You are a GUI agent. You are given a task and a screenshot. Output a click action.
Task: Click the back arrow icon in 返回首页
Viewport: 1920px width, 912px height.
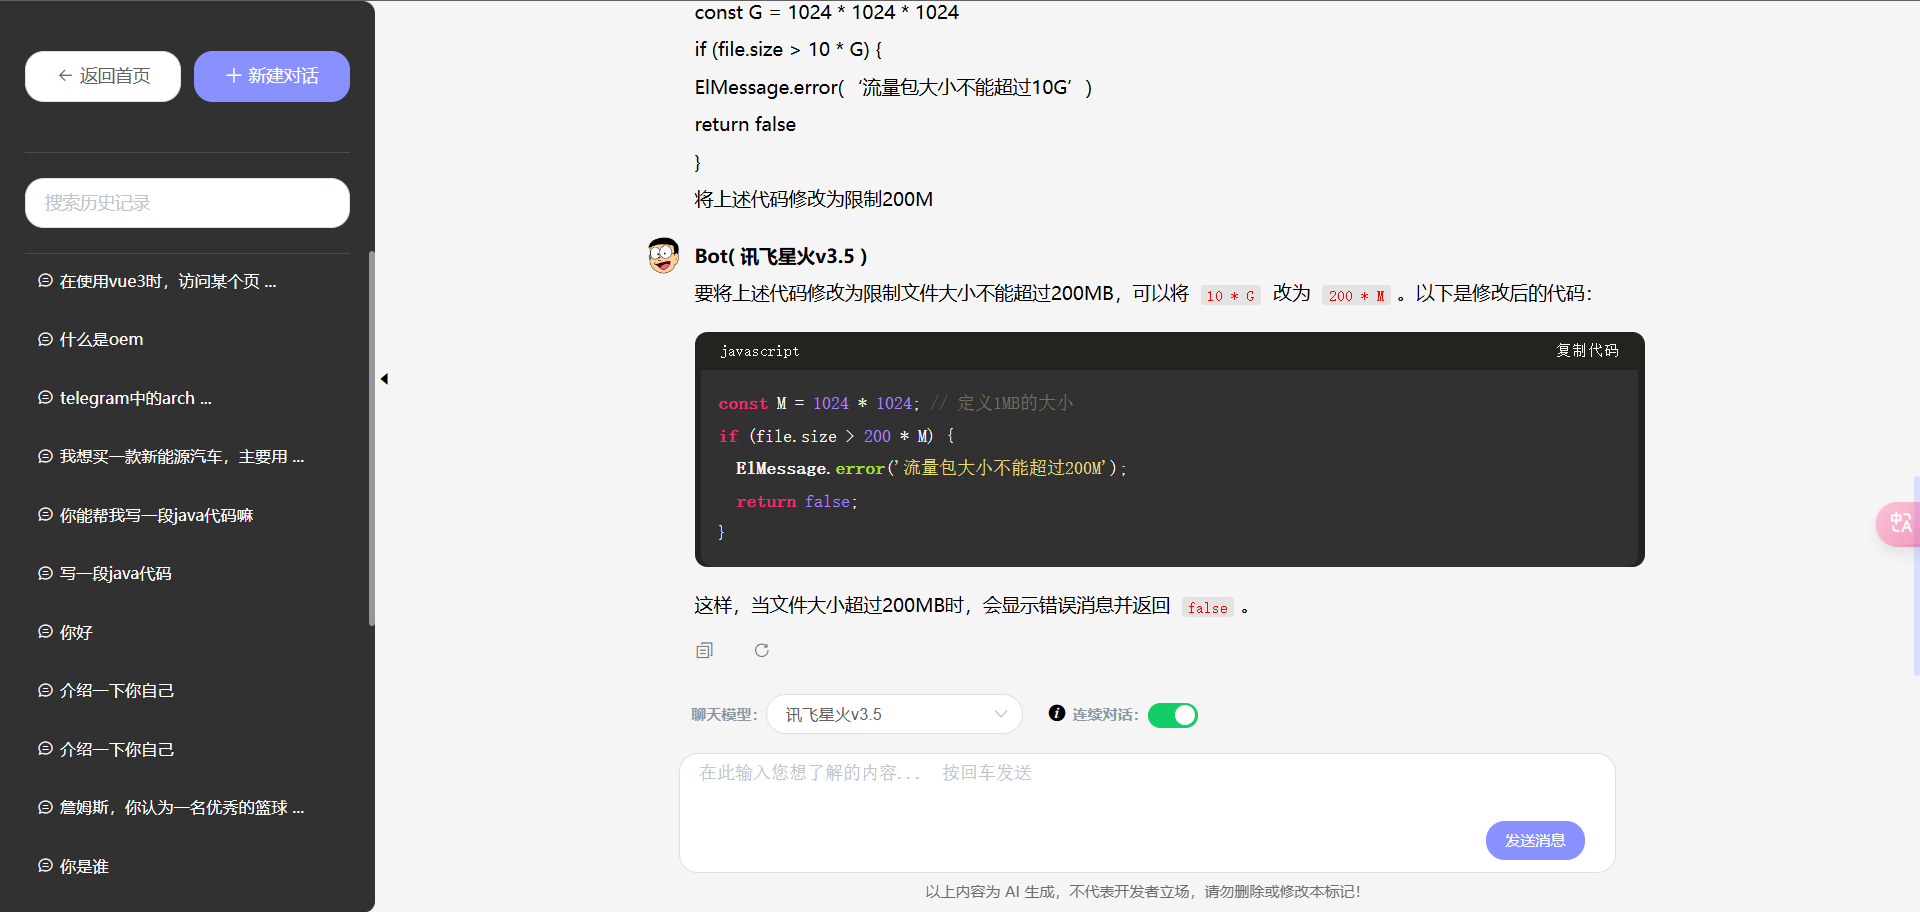point(65,75)
